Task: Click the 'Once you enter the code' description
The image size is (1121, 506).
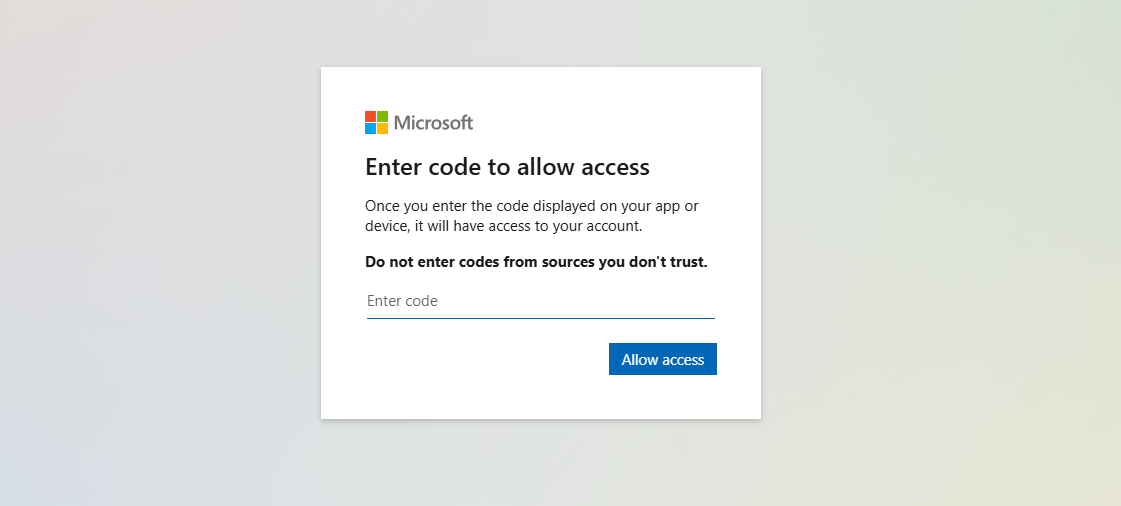Action: [x=532, y=216]
